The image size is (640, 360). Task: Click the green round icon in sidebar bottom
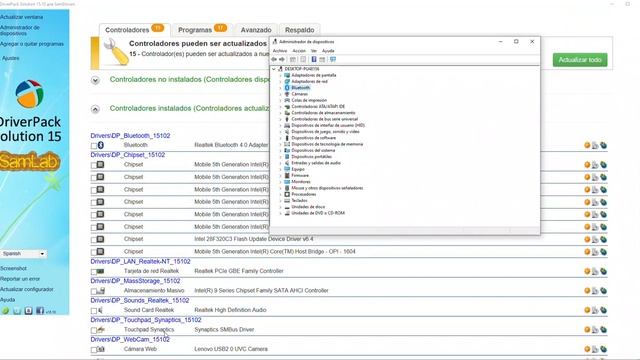click(5, 311)
